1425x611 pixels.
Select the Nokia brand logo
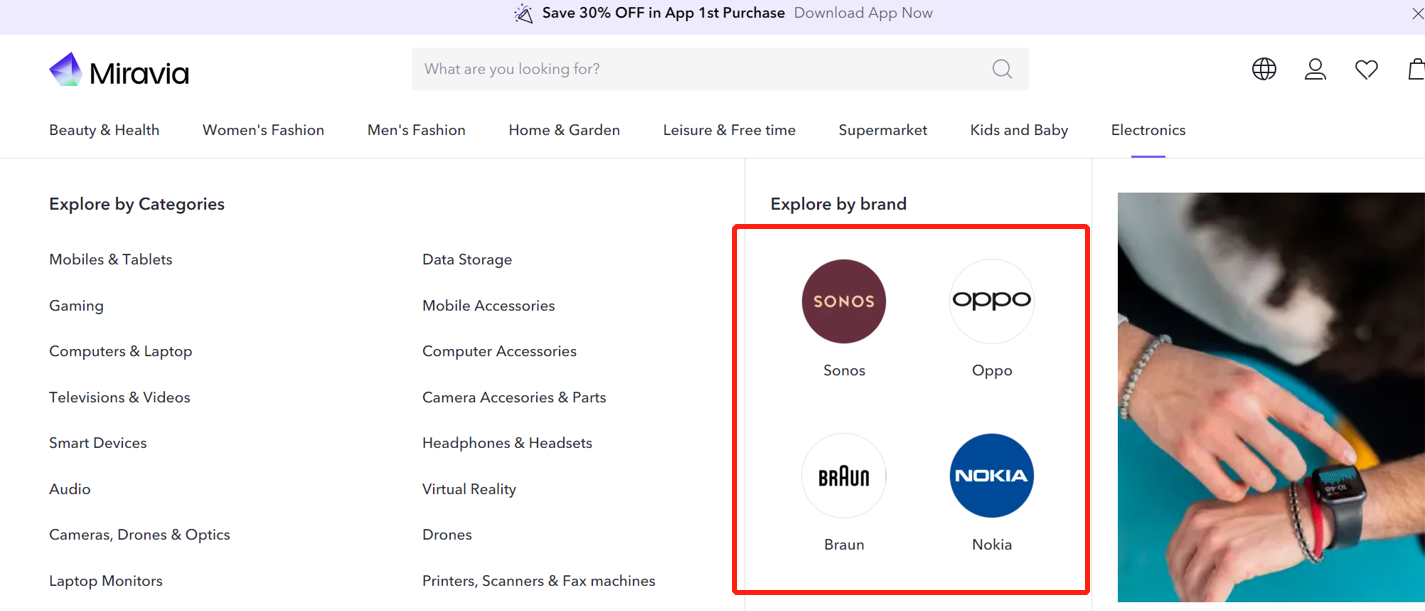991,476
